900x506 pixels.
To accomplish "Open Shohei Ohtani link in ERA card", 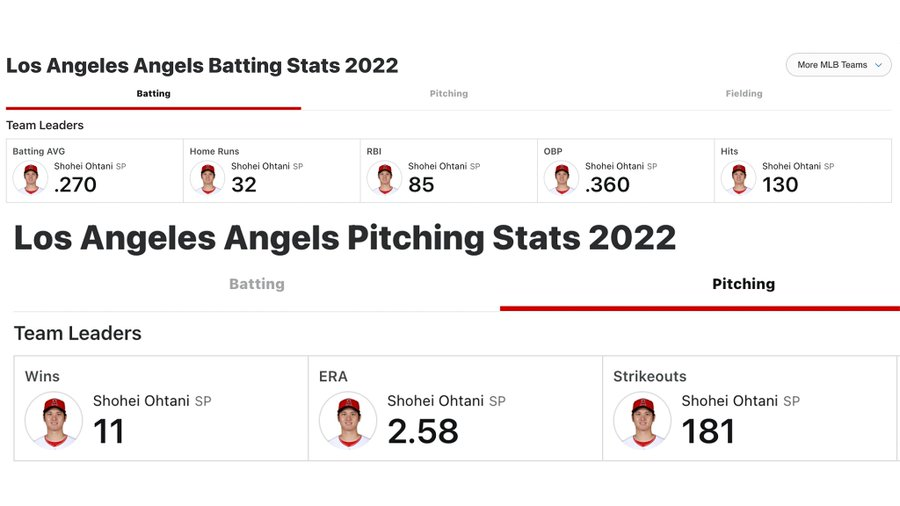I will 435,400.
